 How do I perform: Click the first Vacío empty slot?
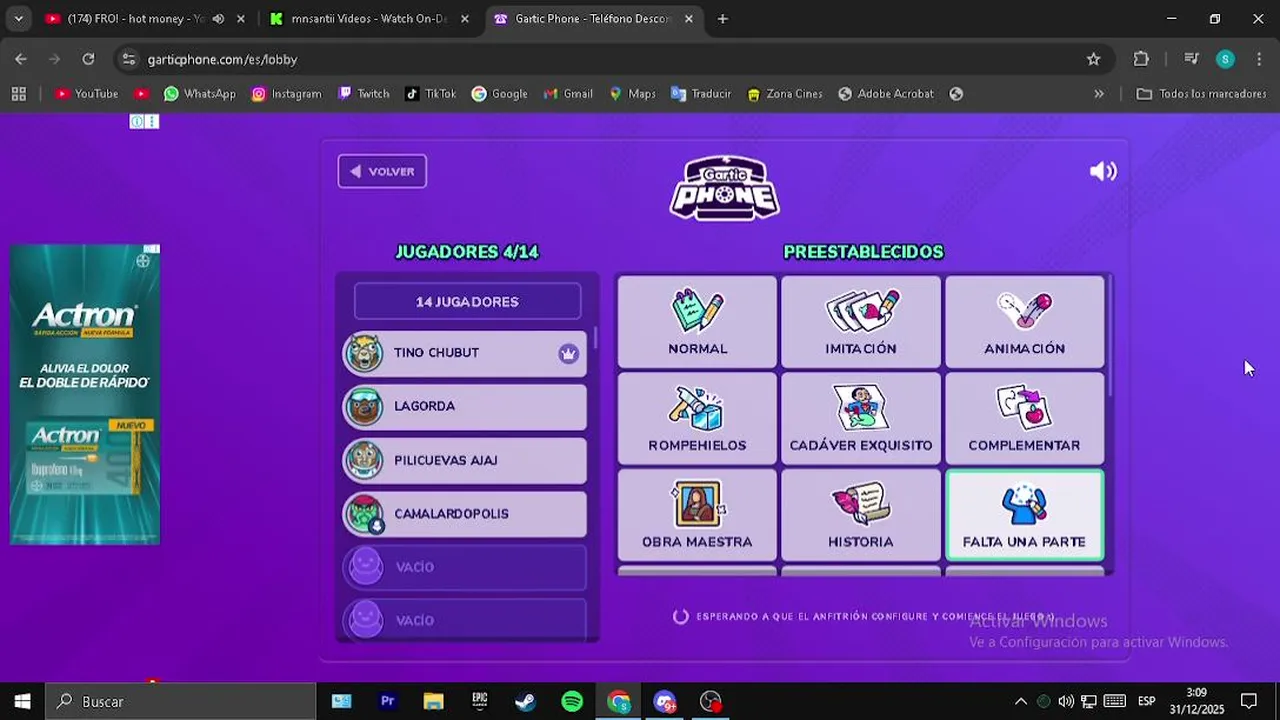point(465,567)
